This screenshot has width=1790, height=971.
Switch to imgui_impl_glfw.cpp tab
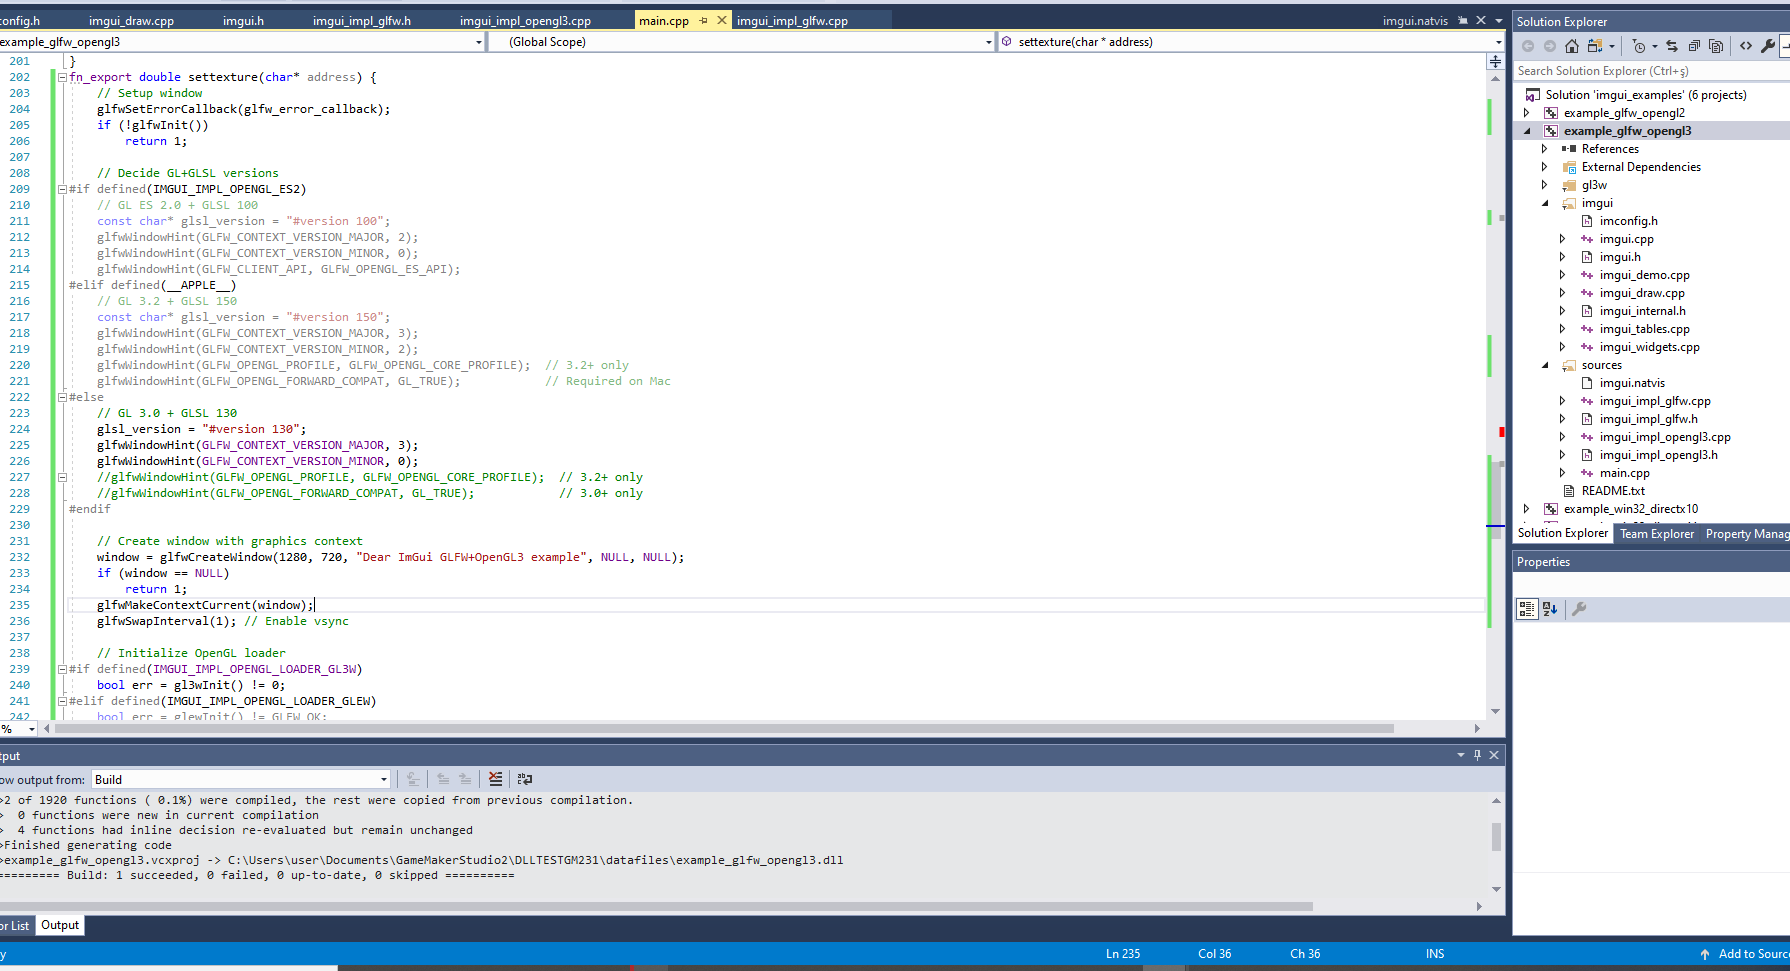792,20
